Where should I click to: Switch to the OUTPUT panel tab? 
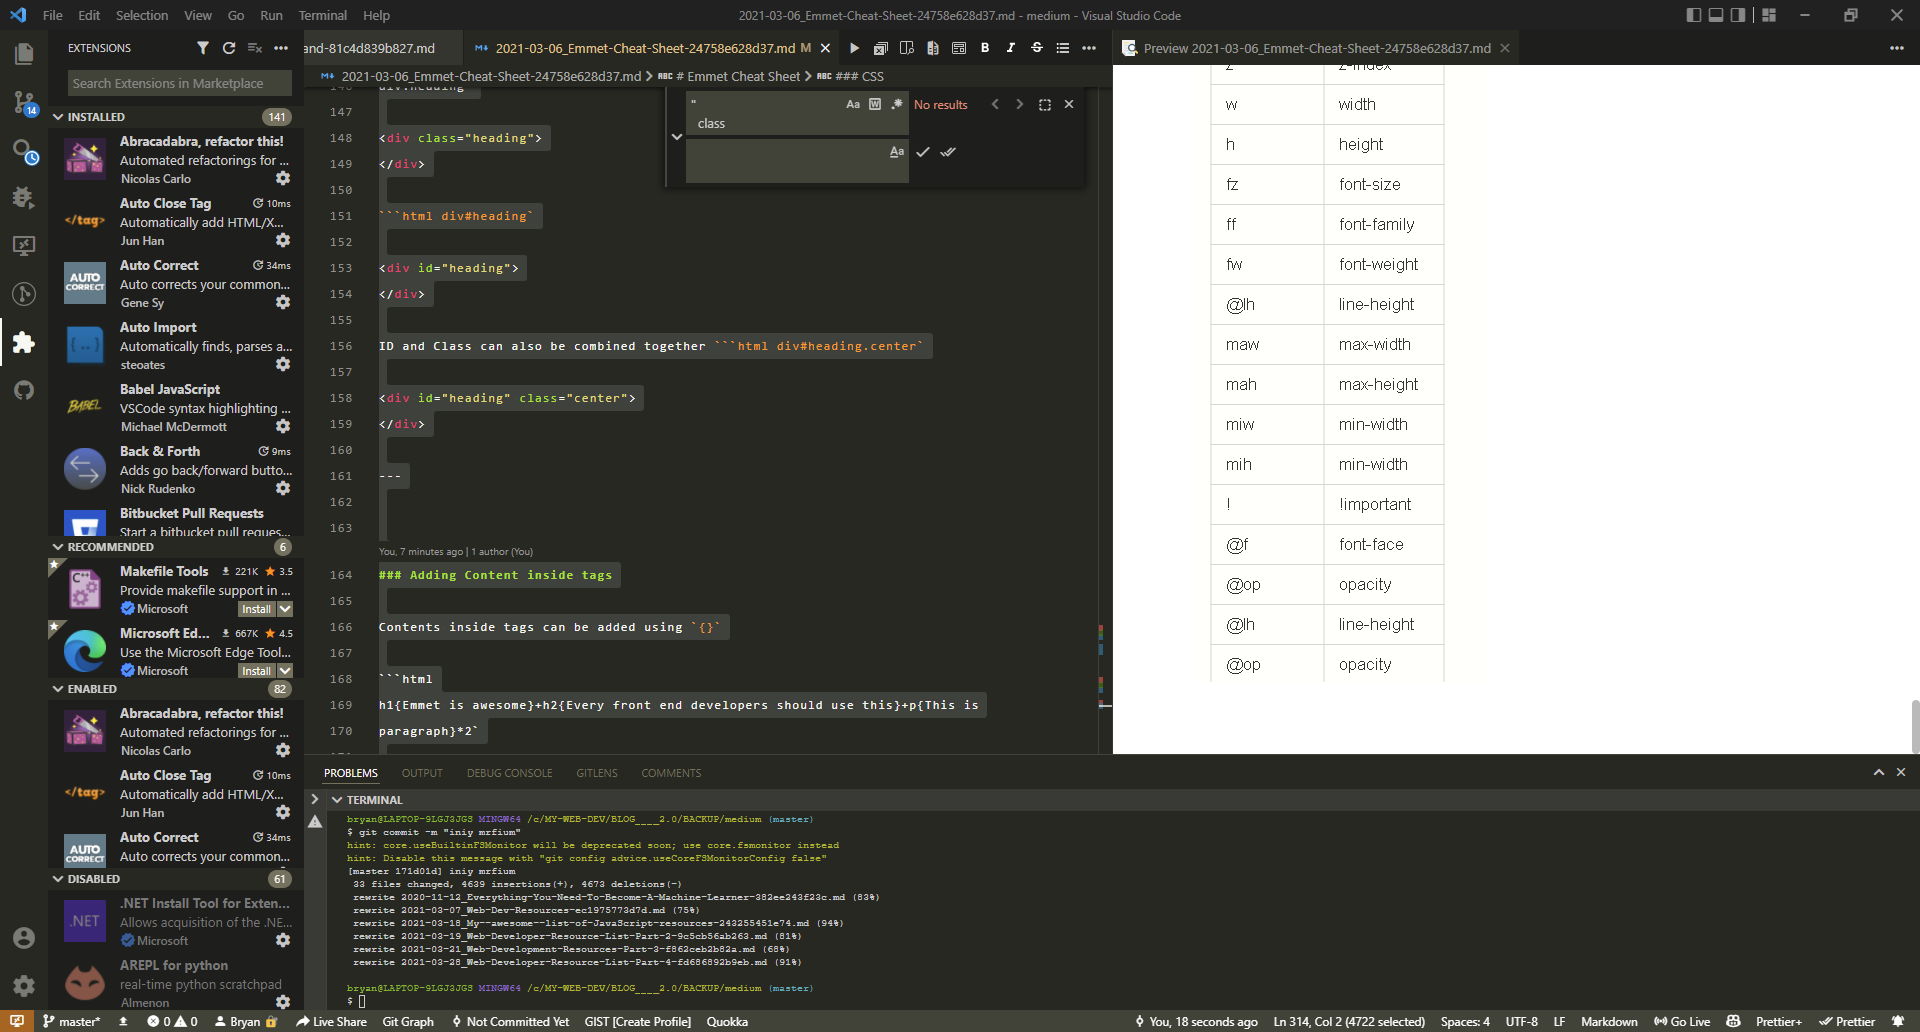click(422, 773)
